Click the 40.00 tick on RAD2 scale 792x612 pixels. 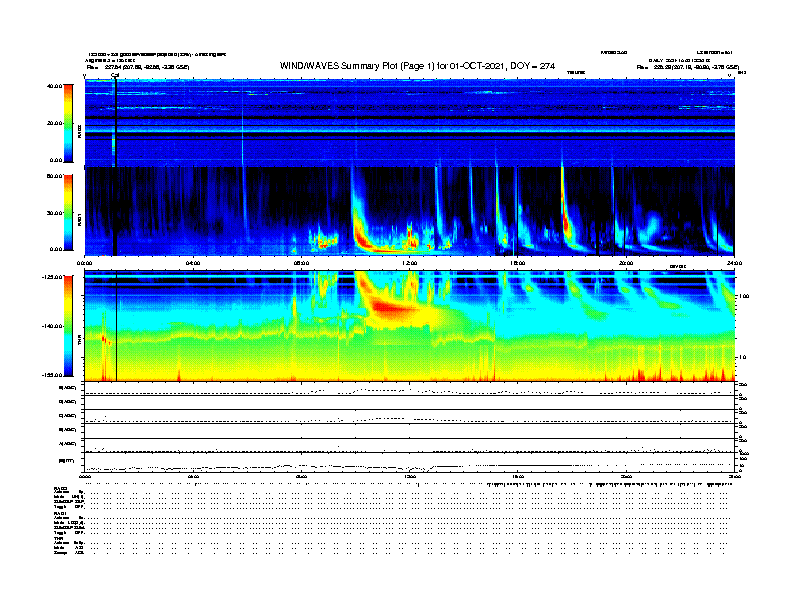pos(54,86)
